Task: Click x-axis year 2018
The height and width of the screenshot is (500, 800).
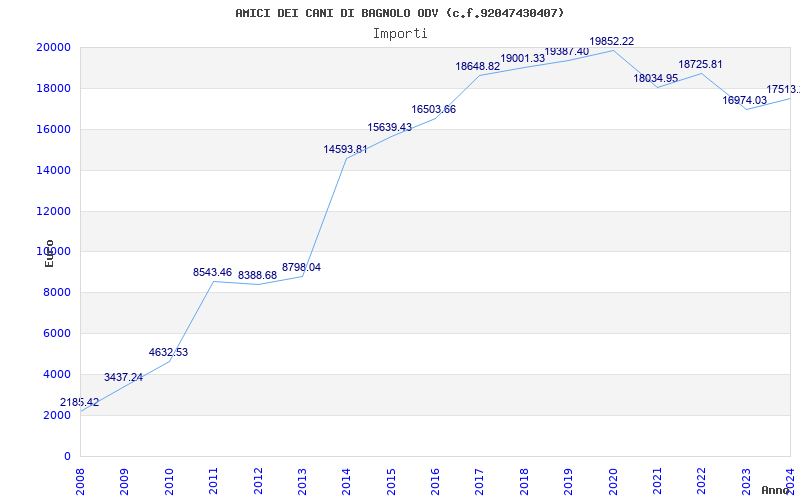Action: pyautogui.click(x=524, y=482)
